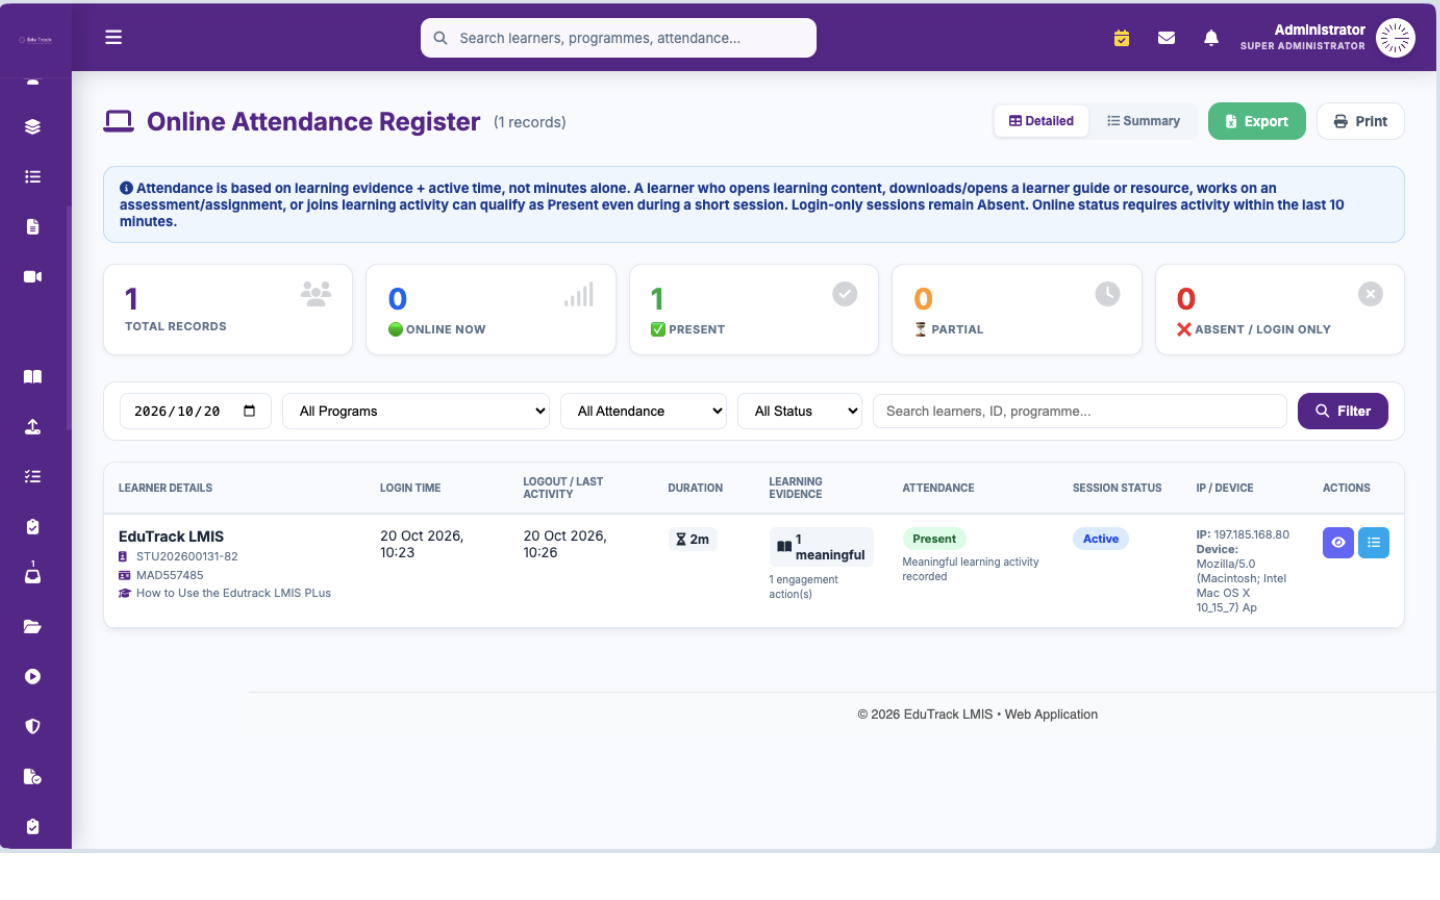This screenshot has height=900, width=1440.
Task: Open blue list action for EduTrack LMIS row
Action: [1374, 543]
